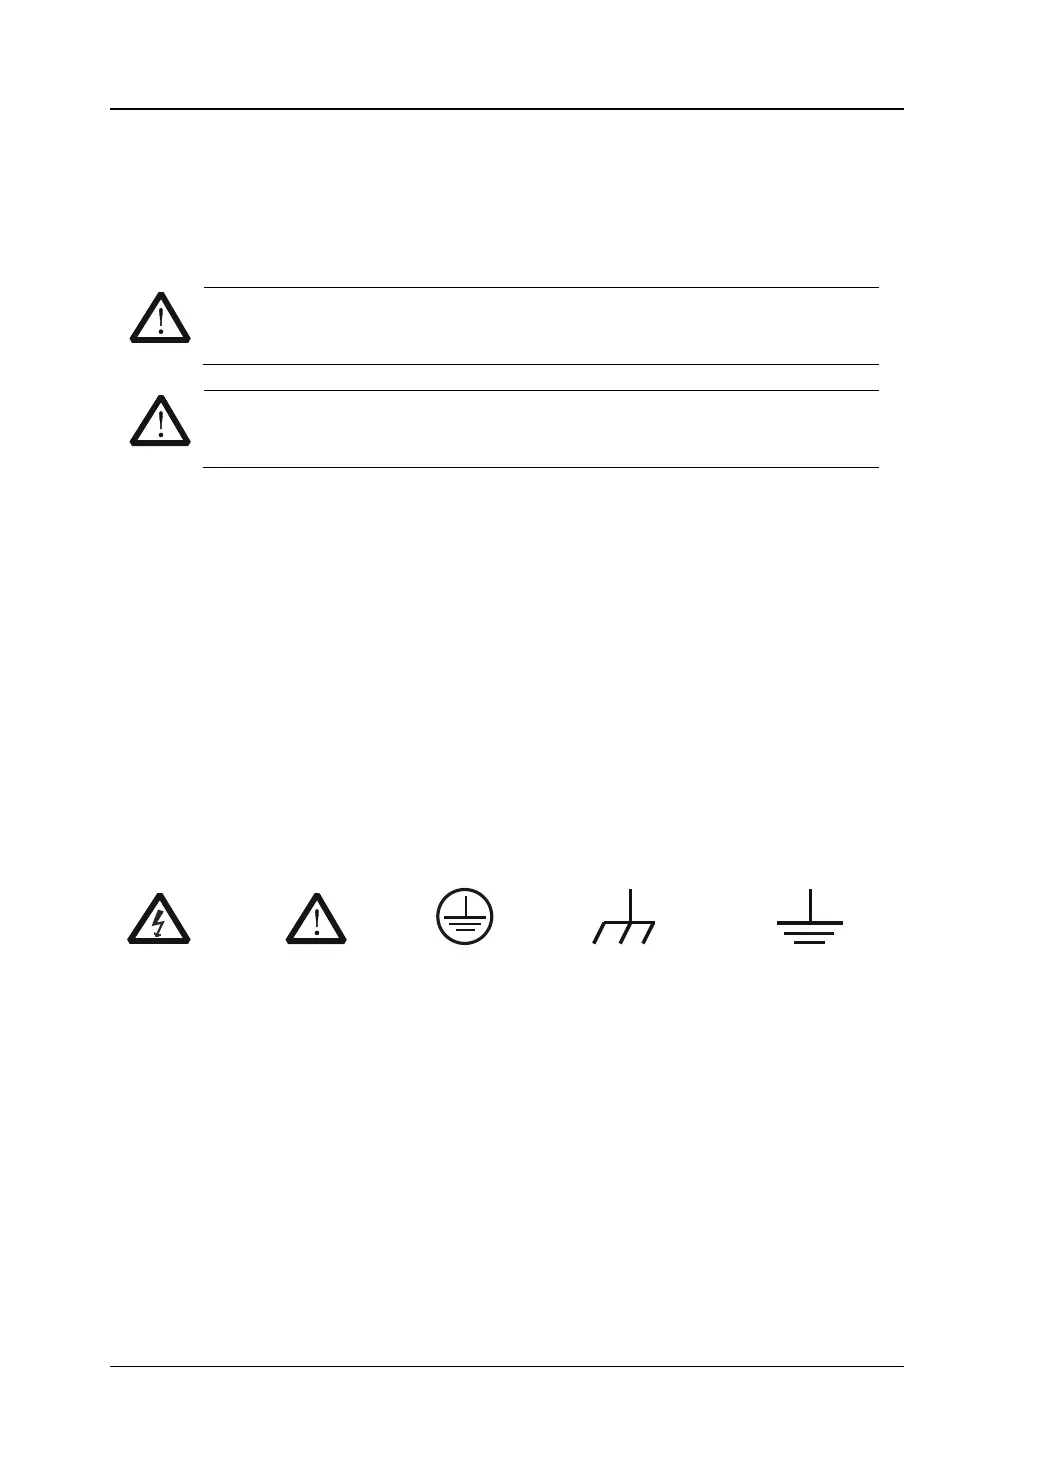The height and width of the screenshot is (1474, 1043).
Task: Click the upper warning triangle beside first notice box
Action: [160, 318]
